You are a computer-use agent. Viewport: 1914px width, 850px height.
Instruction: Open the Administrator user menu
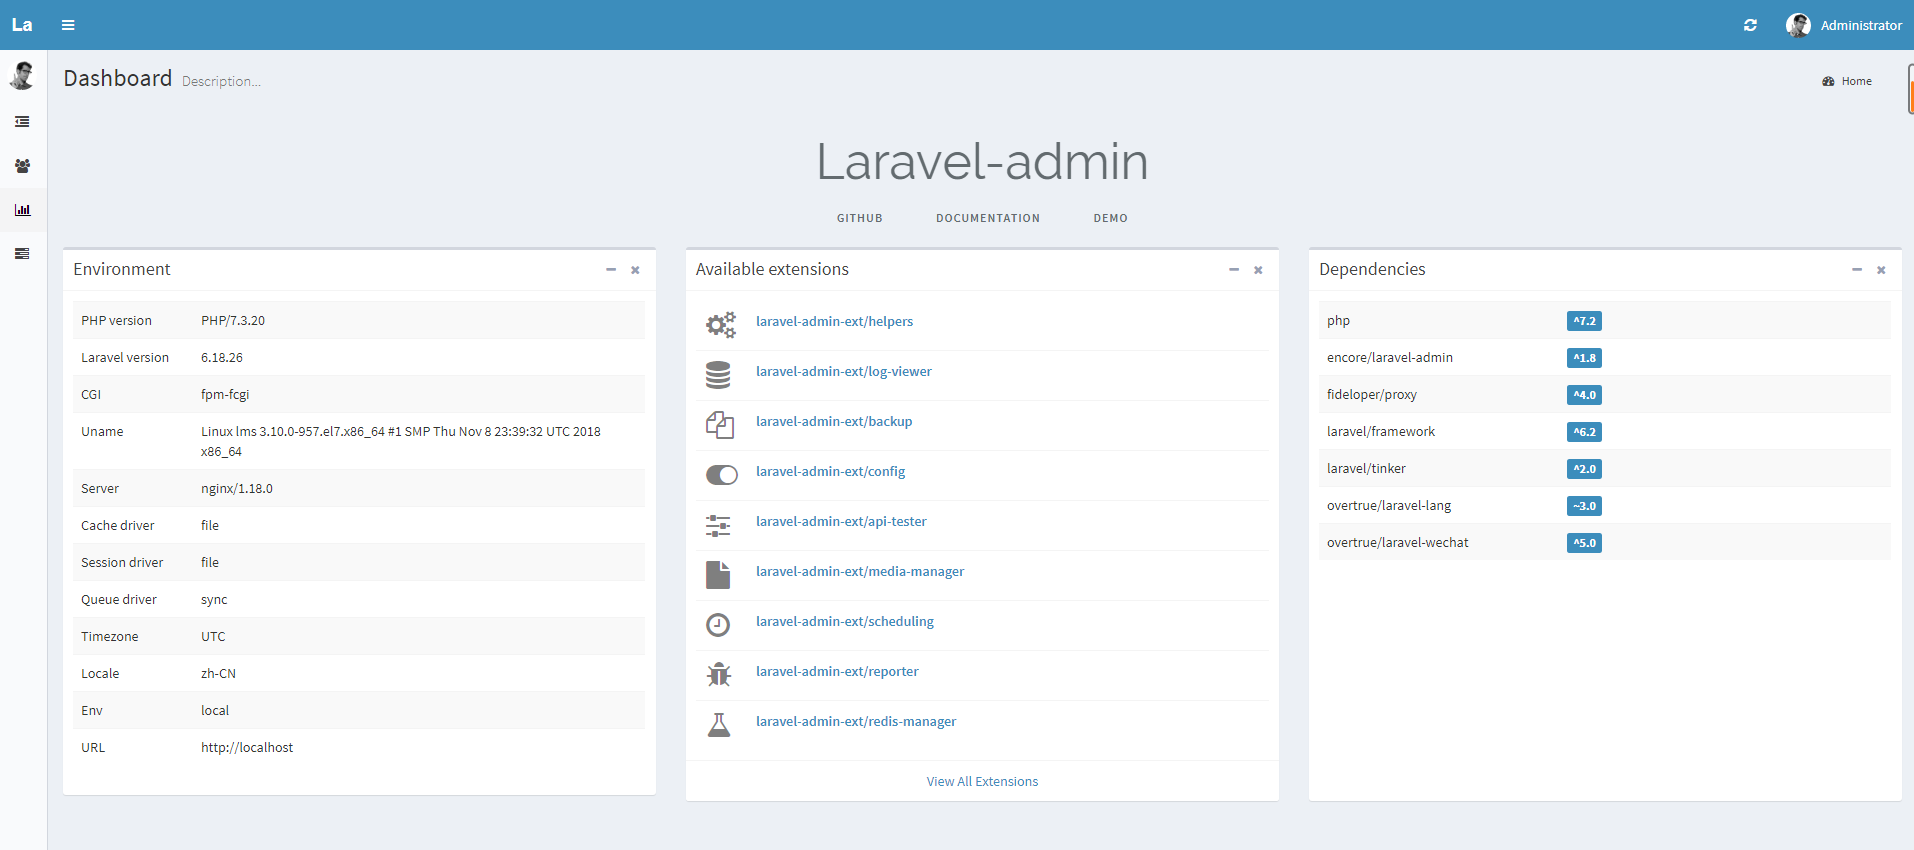coord(1844,25)
